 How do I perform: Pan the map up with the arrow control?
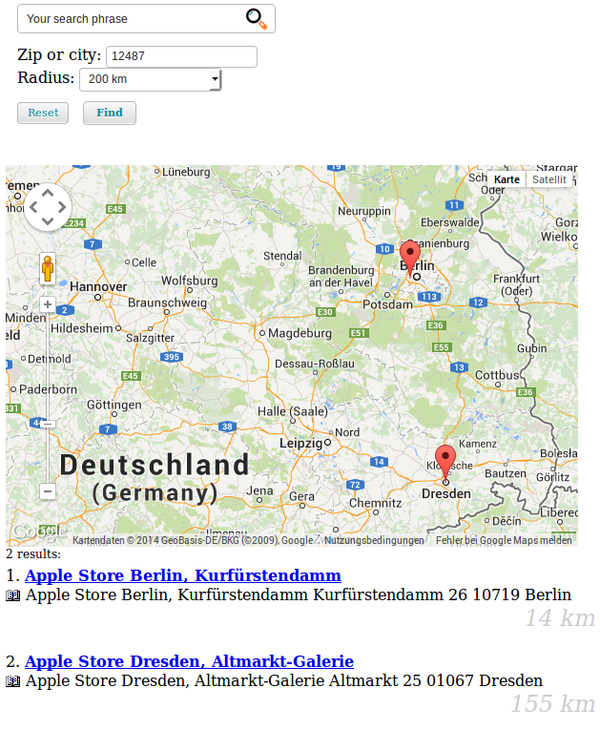pyautogui.click(x=47, y=192)
